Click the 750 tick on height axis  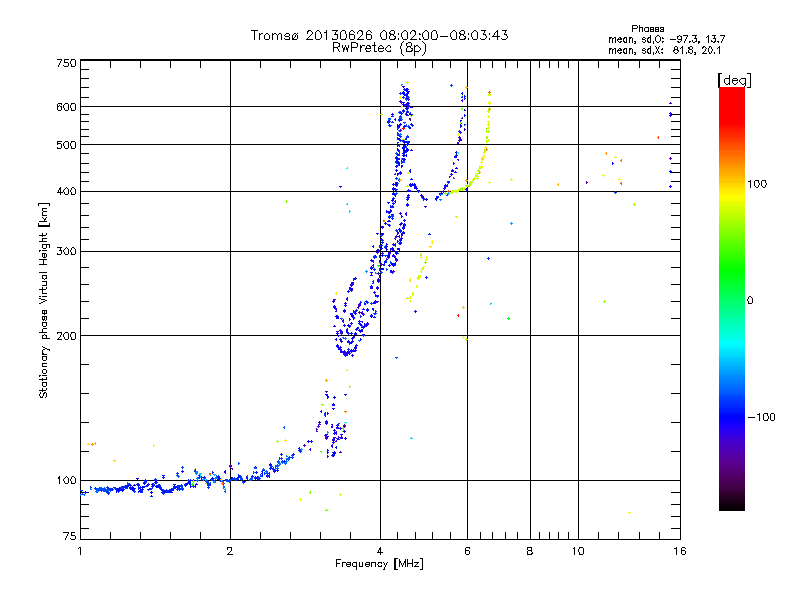[x=66, y=63]
